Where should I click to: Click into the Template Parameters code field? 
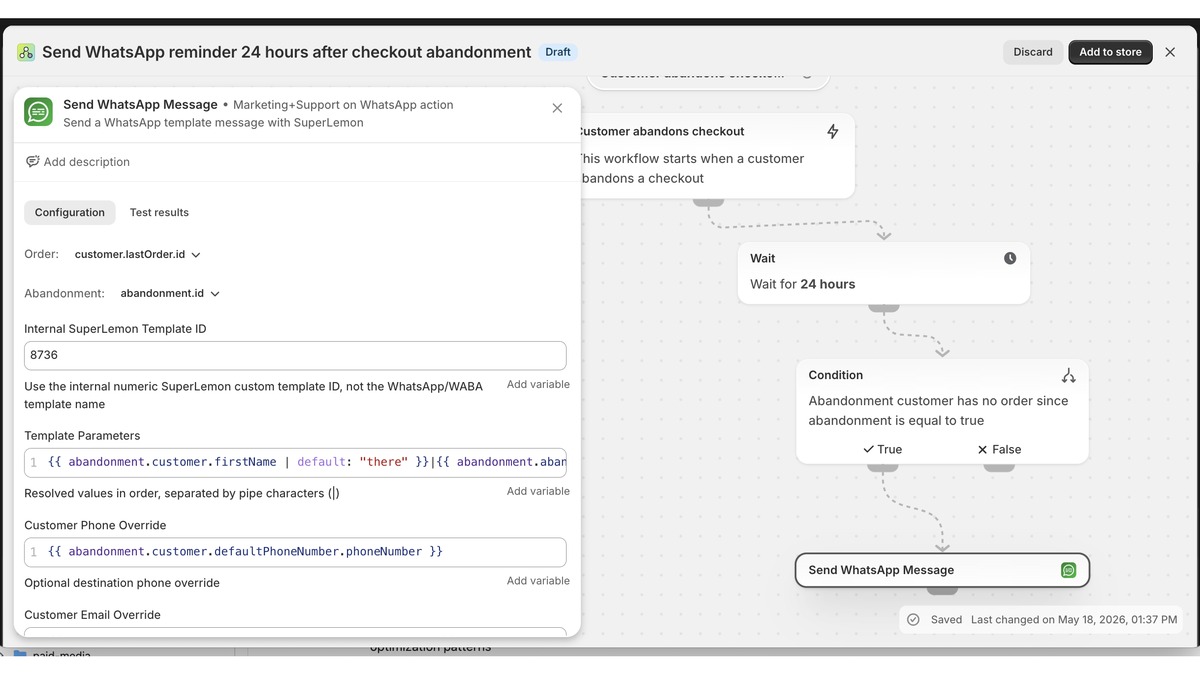tap(295, 462)
